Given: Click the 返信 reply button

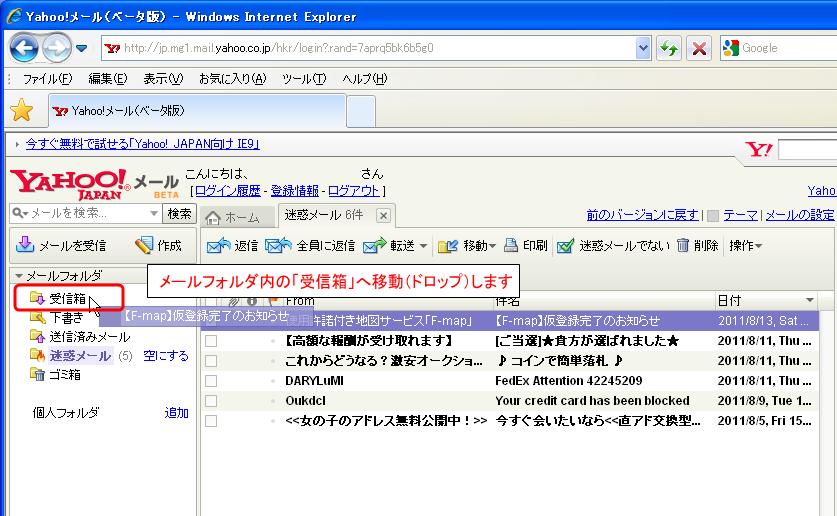Looking at the screenshot, I should [232, 245].
